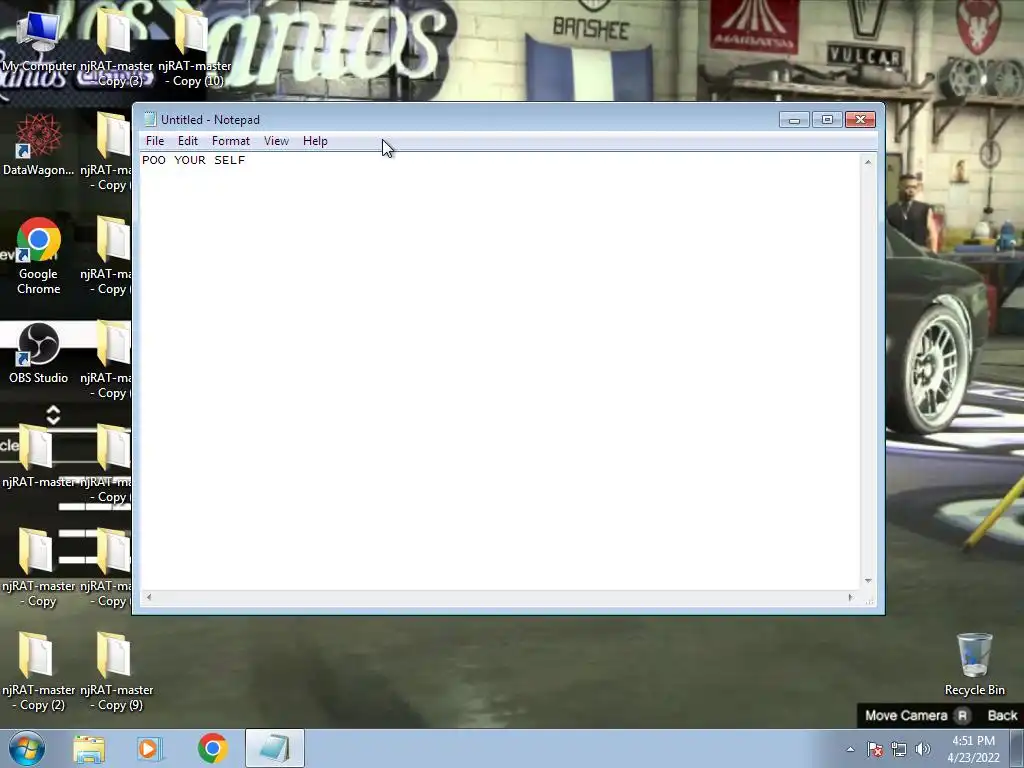The height and width of the screenshot is (768, 1024).
Task: Open the Help menu in Notepad
Action: click(315, 141)
